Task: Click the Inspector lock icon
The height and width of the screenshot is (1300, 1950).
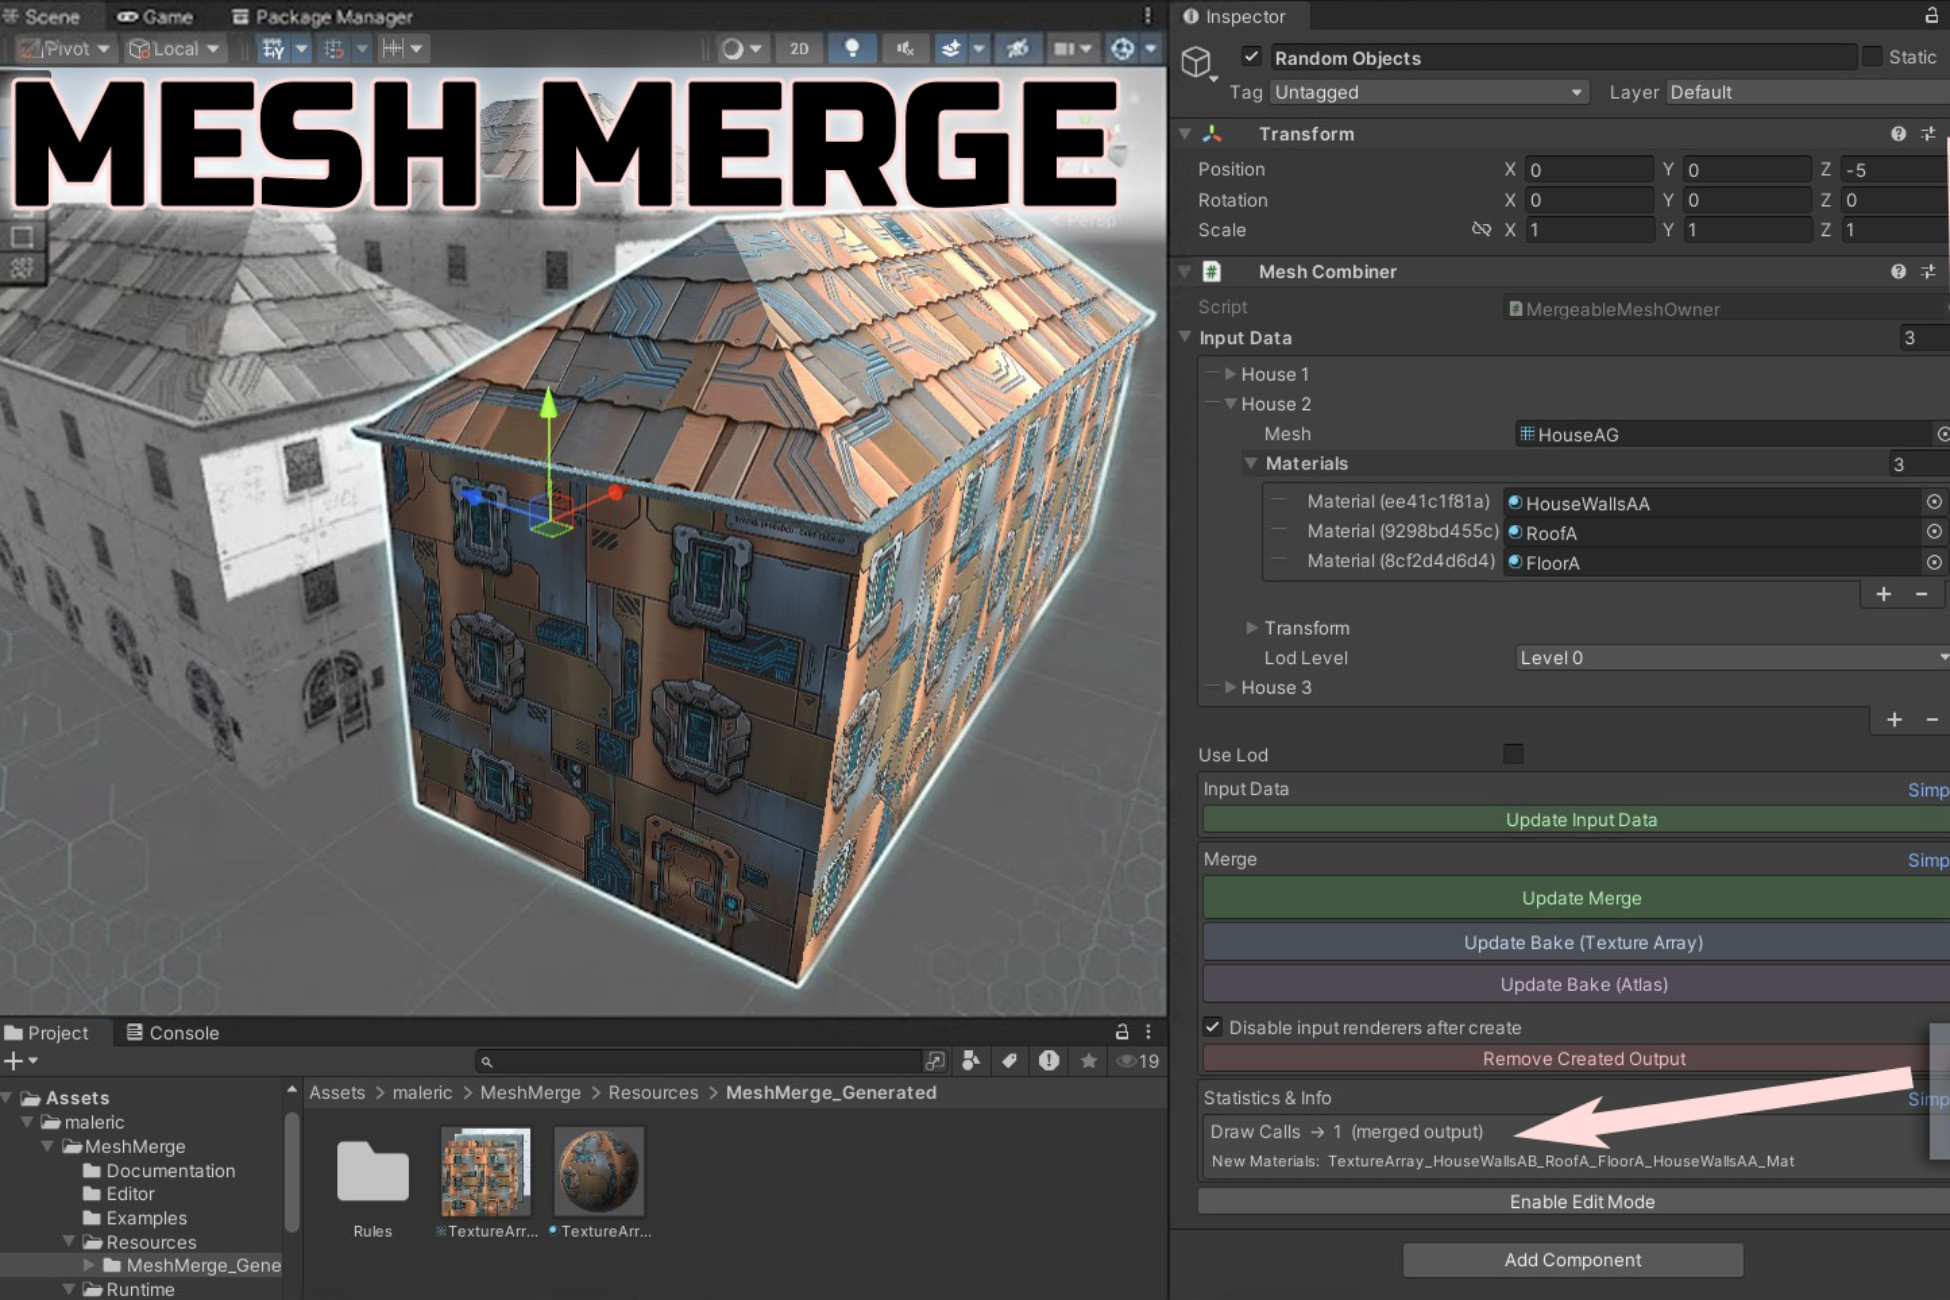Action: pyautogui.click(x=1931, y=15)
